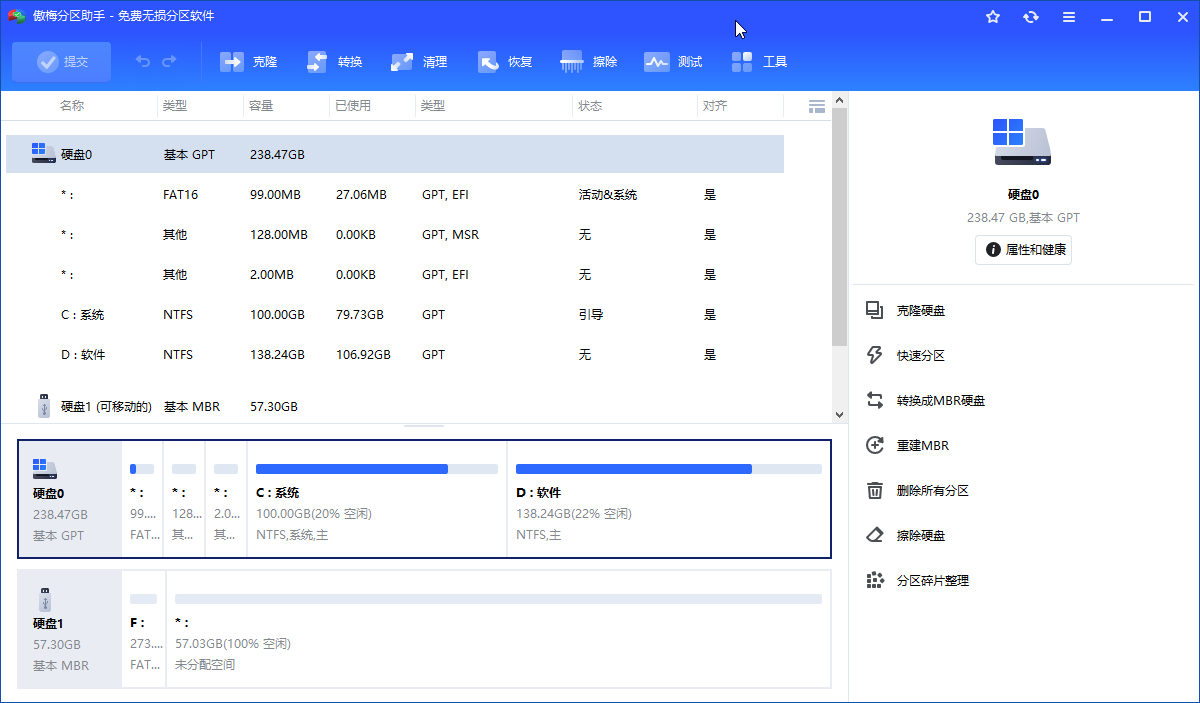
Task: Click 转换成MBR硬盘 option
Action: coord(941,401)
